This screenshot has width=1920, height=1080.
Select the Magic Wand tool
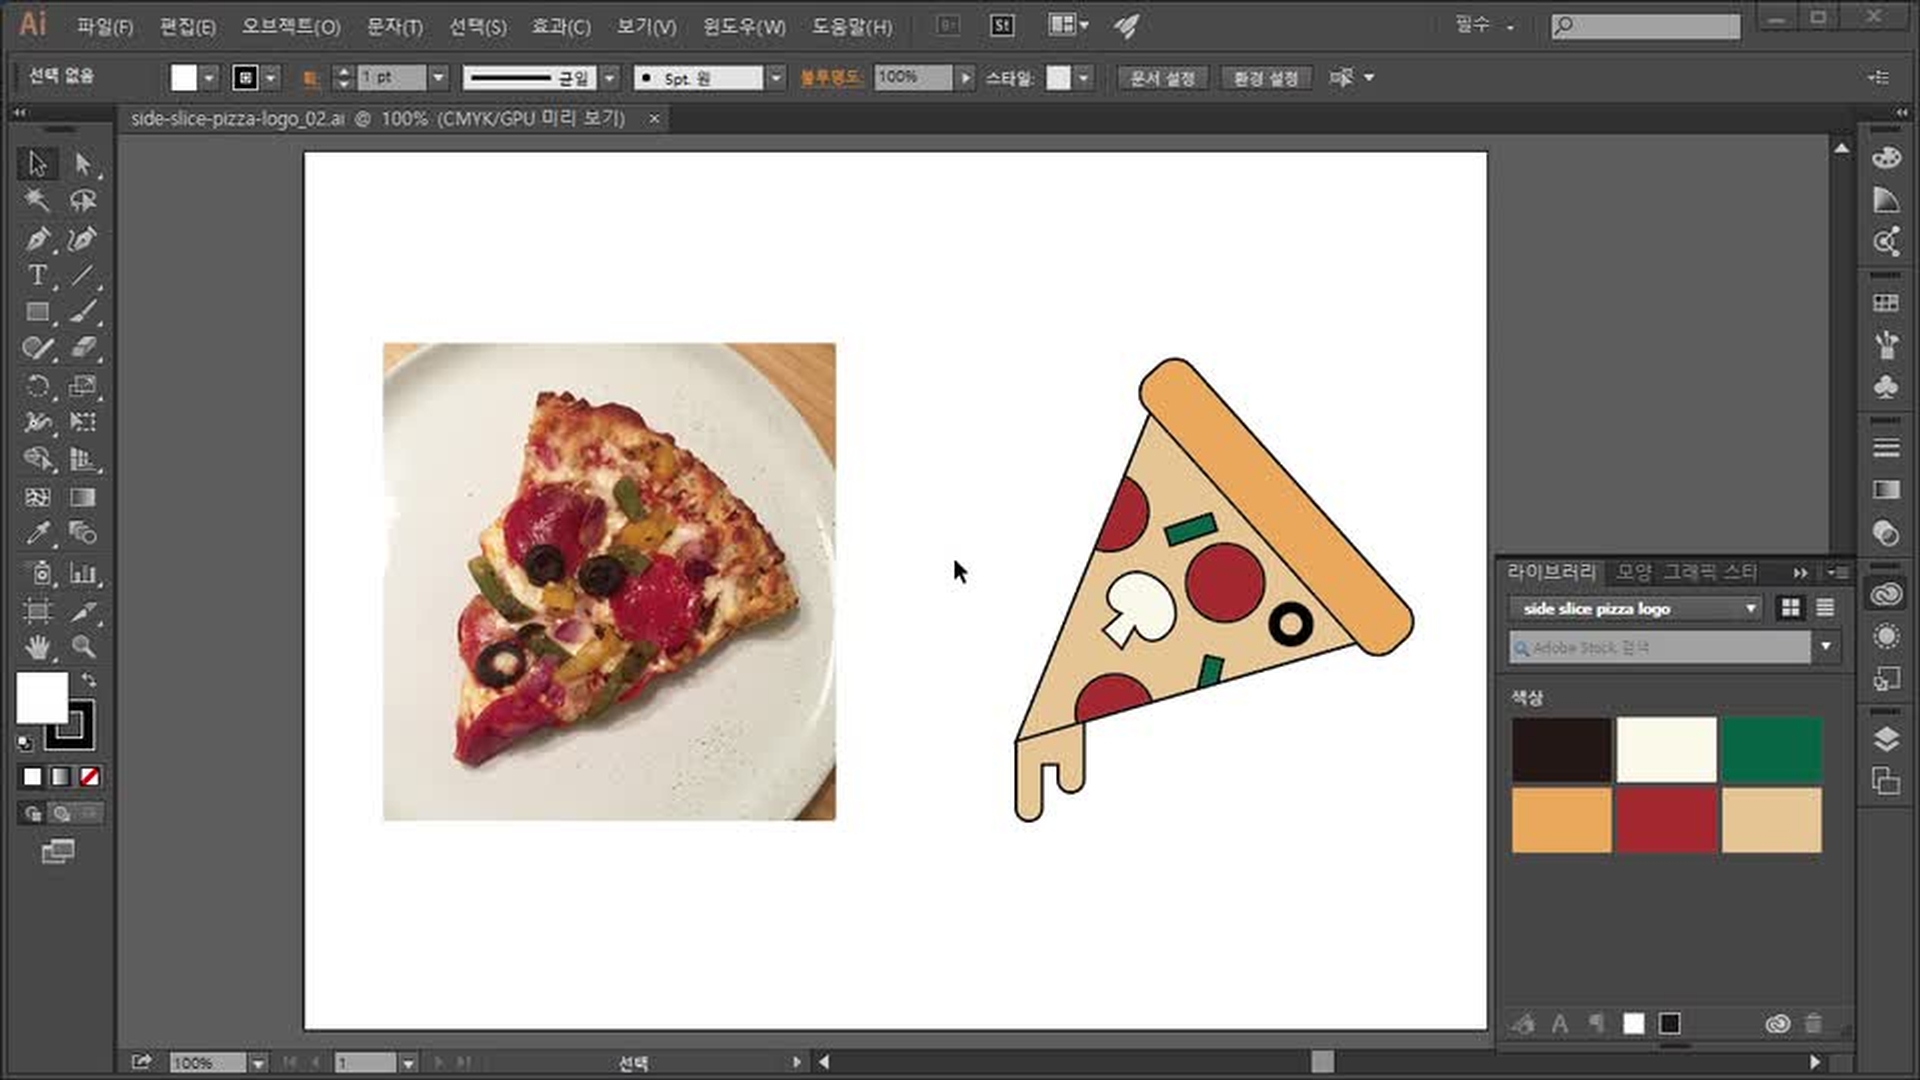click(x=37, y=201)
